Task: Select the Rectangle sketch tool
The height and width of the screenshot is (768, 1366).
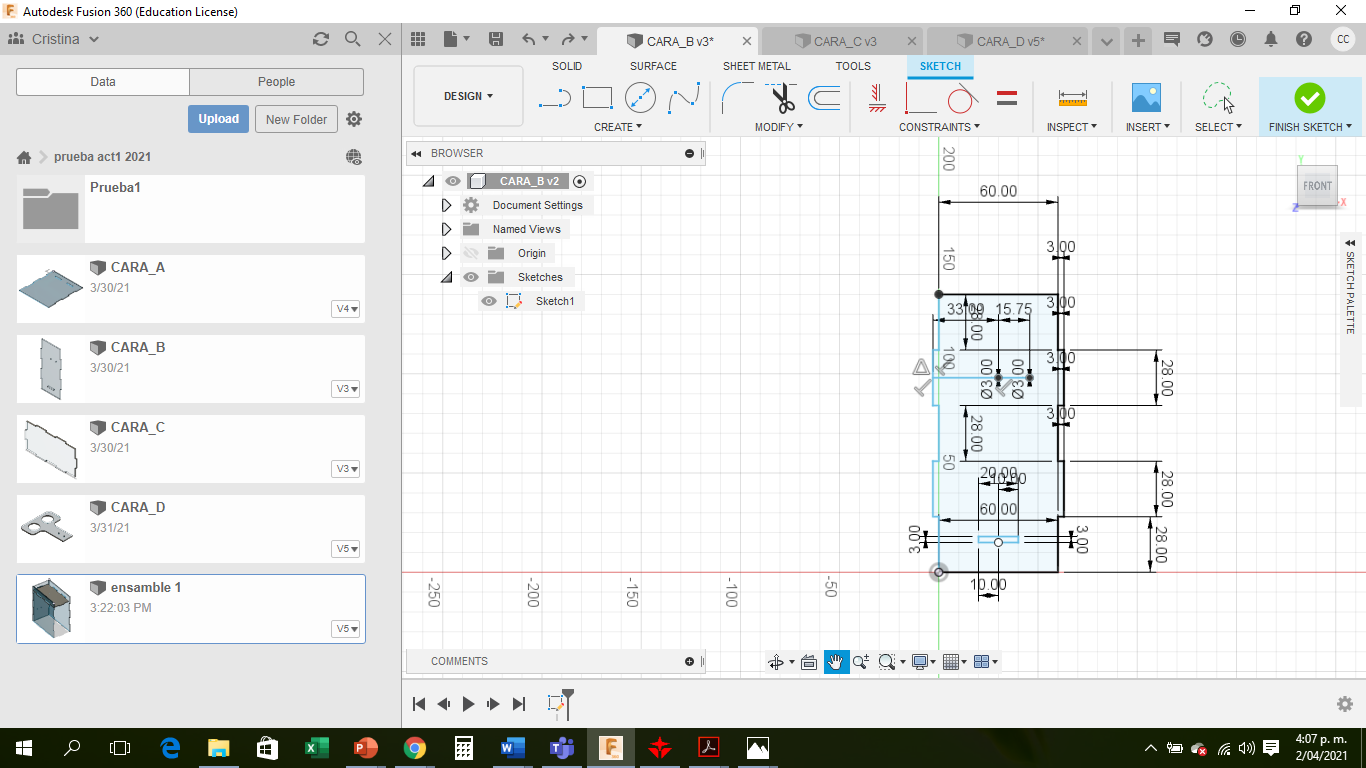Action: pyautogui.click(x=597, y=98)
